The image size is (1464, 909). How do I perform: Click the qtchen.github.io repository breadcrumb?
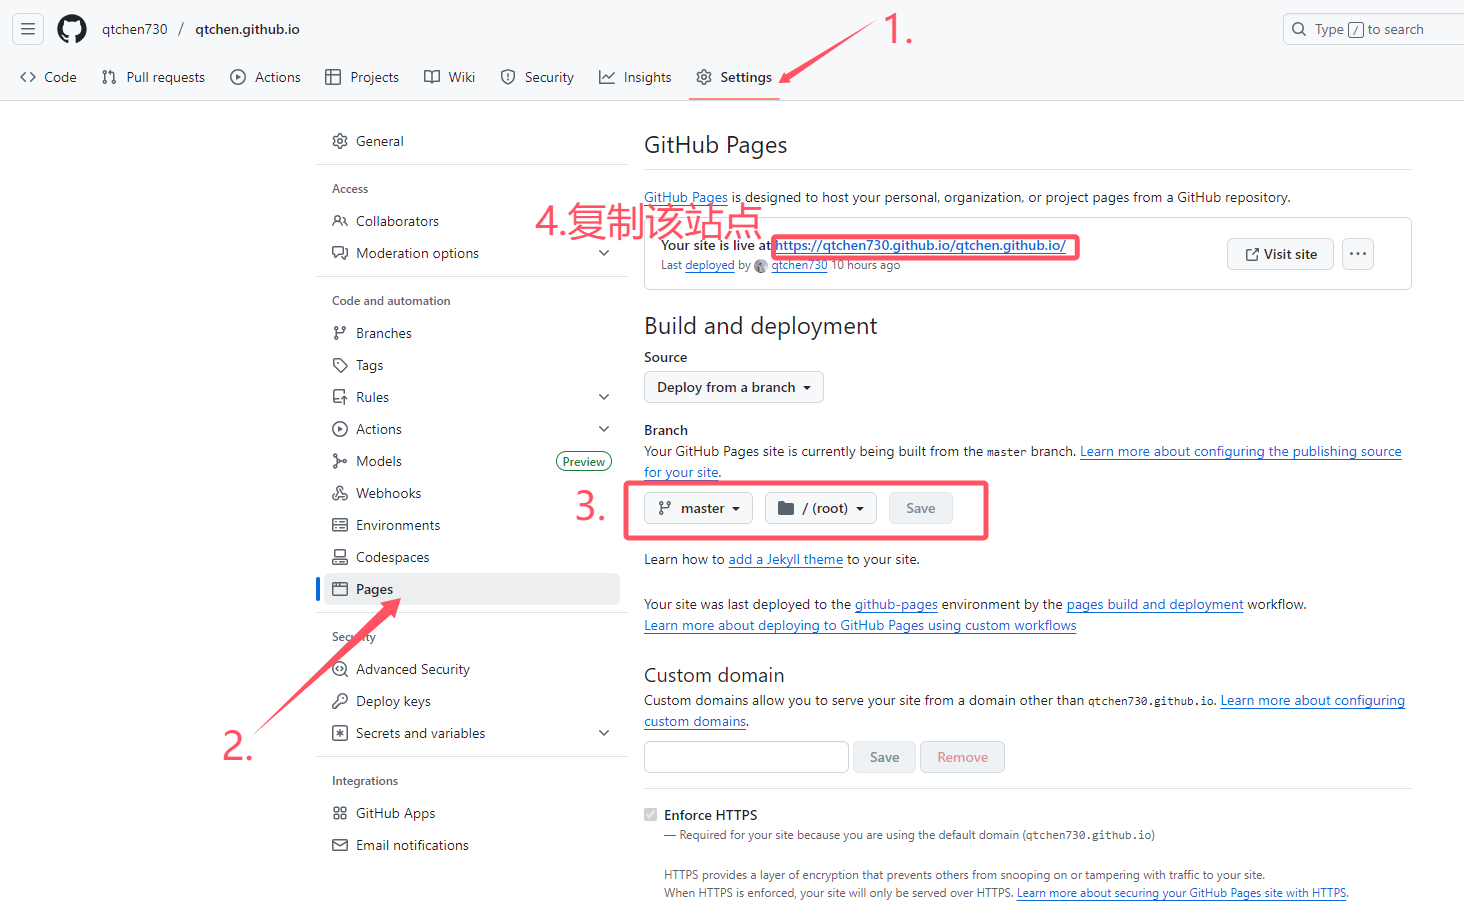pyautogui.click(x=248, y=29)
